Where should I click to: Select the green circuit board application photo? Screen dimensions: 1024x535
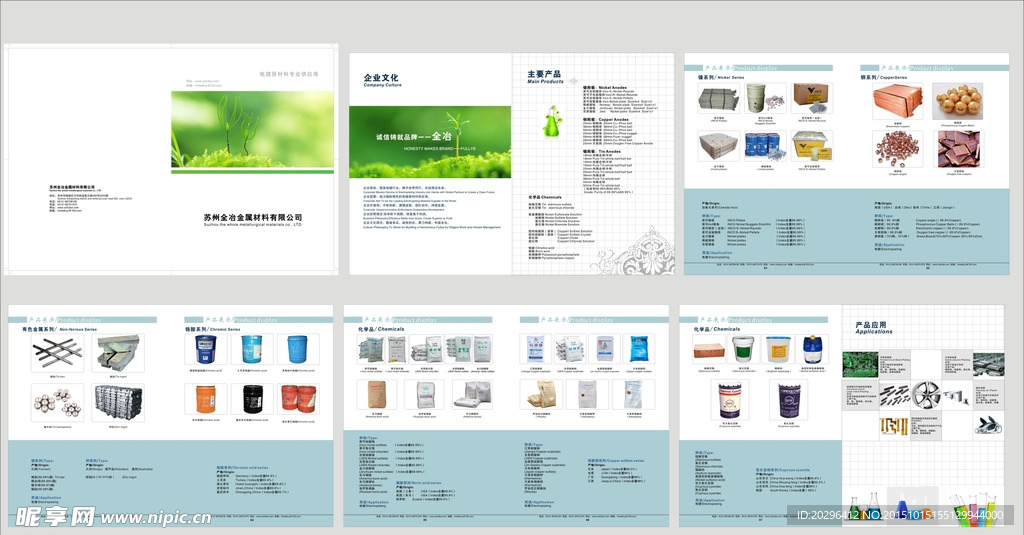click(x=860, y=365)
